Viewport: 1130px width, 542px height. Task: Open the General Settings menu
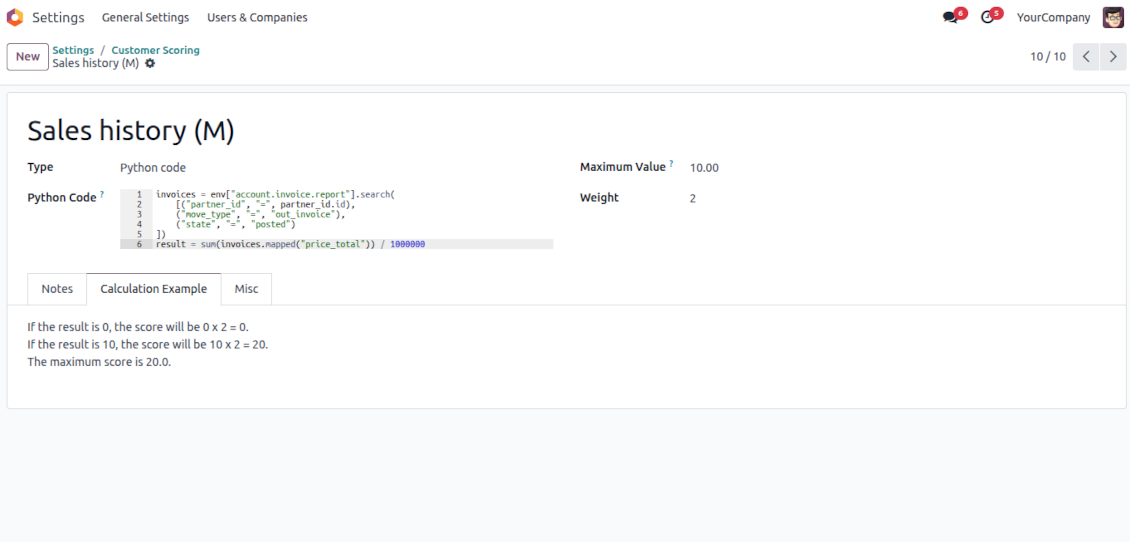pyautogui.click(x=146, y=17)
